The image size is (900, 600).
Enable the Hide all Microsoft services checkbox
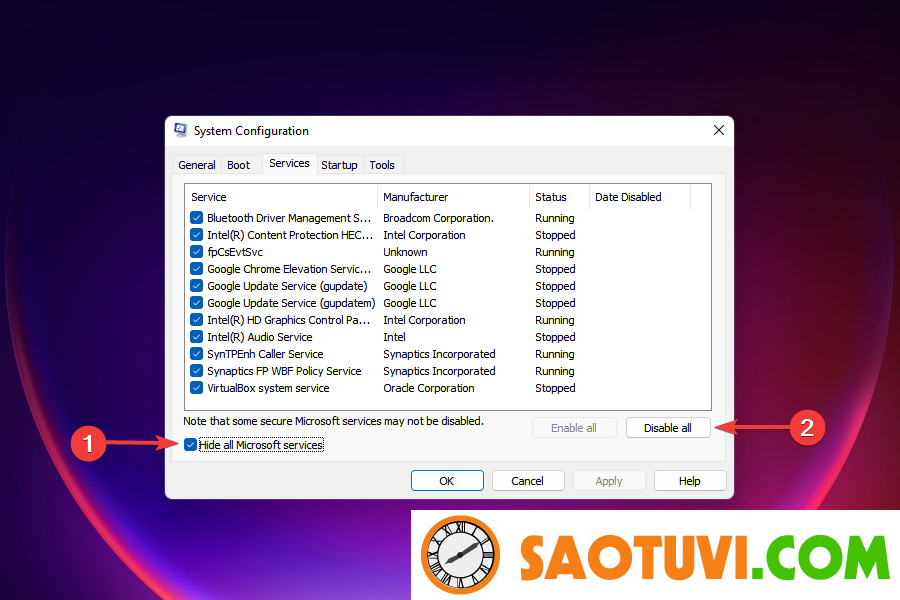pos(190,444)
